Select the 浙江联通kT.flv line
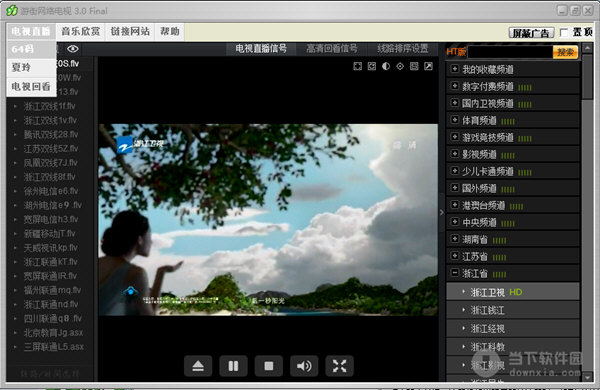The image size is (600, 390). (x=50, y=262)
